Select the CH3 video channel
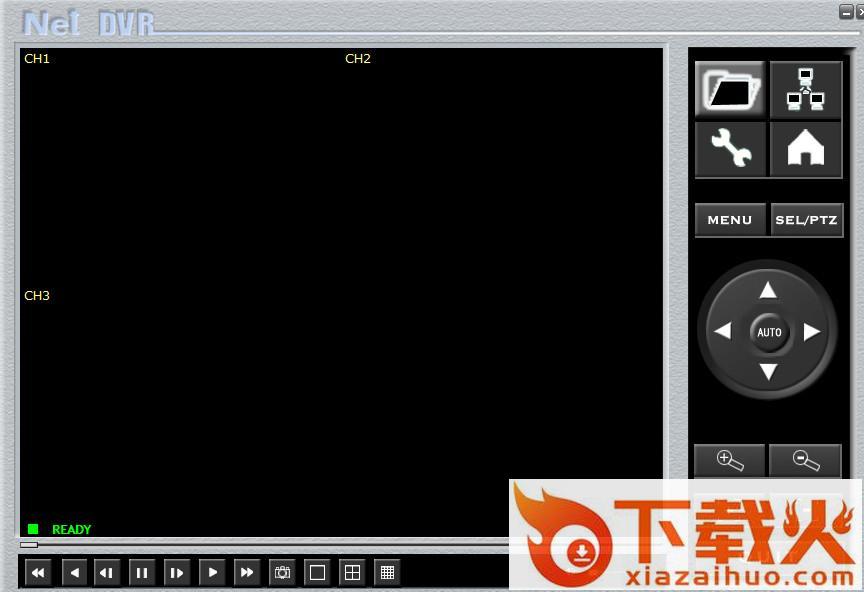The height and width of the screenshot is (592, 864). [x=37, y=295]
